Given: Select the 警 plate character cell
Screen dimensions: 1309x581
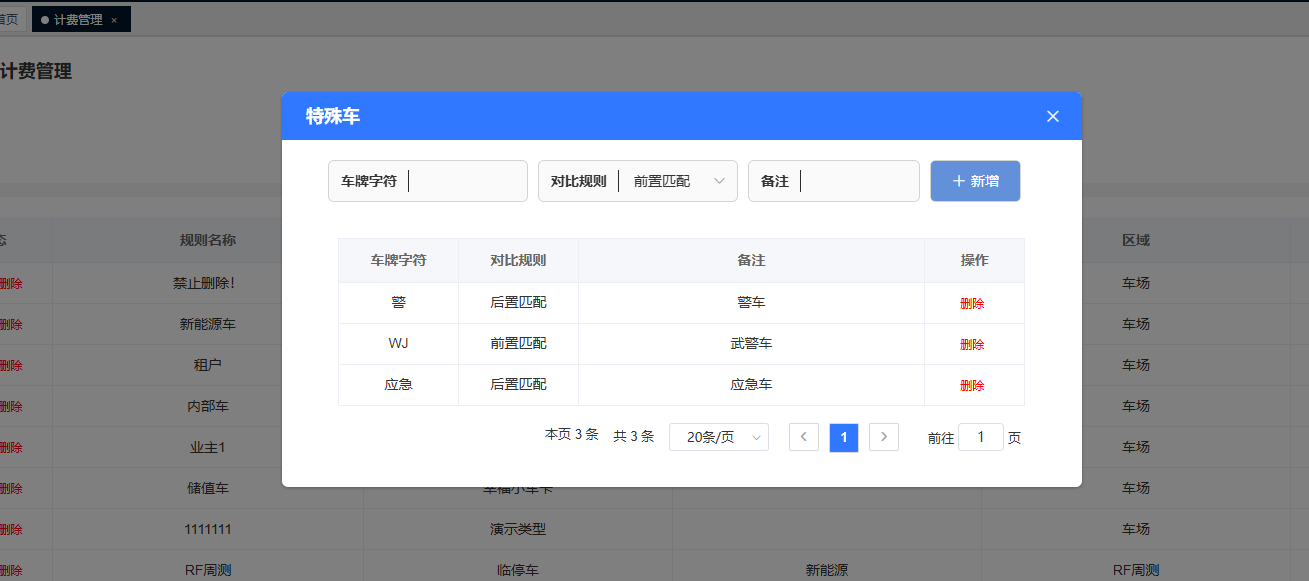Looking at the screenshot, I should click(399, 302).
